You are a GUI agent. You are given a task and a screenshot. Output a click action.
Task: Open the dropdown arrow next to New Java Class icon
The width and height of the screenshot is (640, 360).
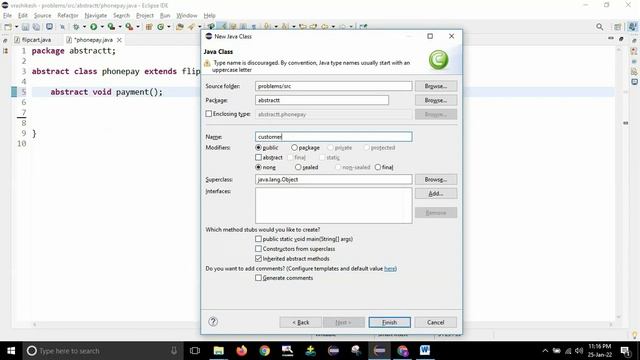pos(169,27)
